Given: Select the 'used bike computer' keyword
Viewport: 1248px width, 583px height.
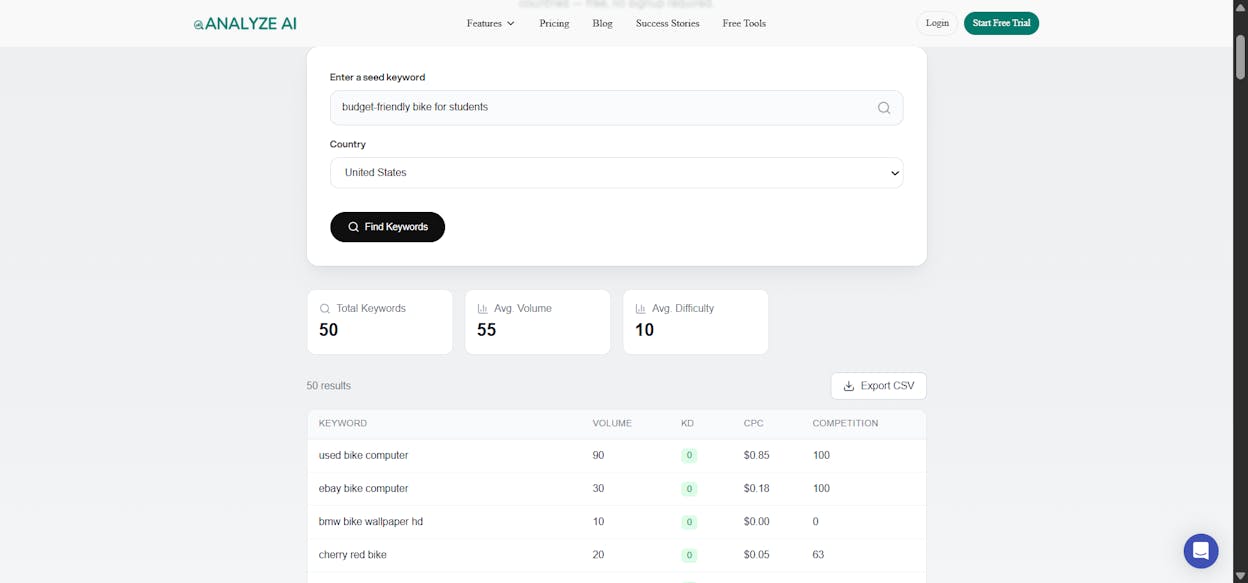Looking at the screenshot, I should (363, 455).
